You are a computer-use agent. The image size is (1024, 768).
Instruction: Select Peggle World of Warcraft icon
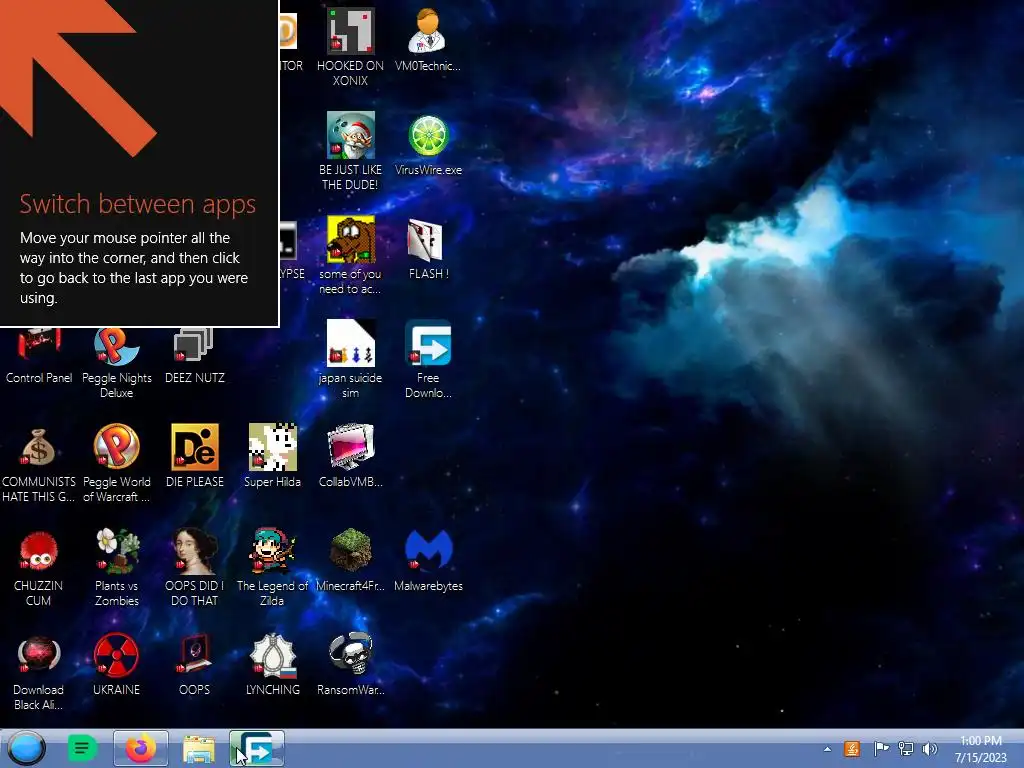pos(116,447)
